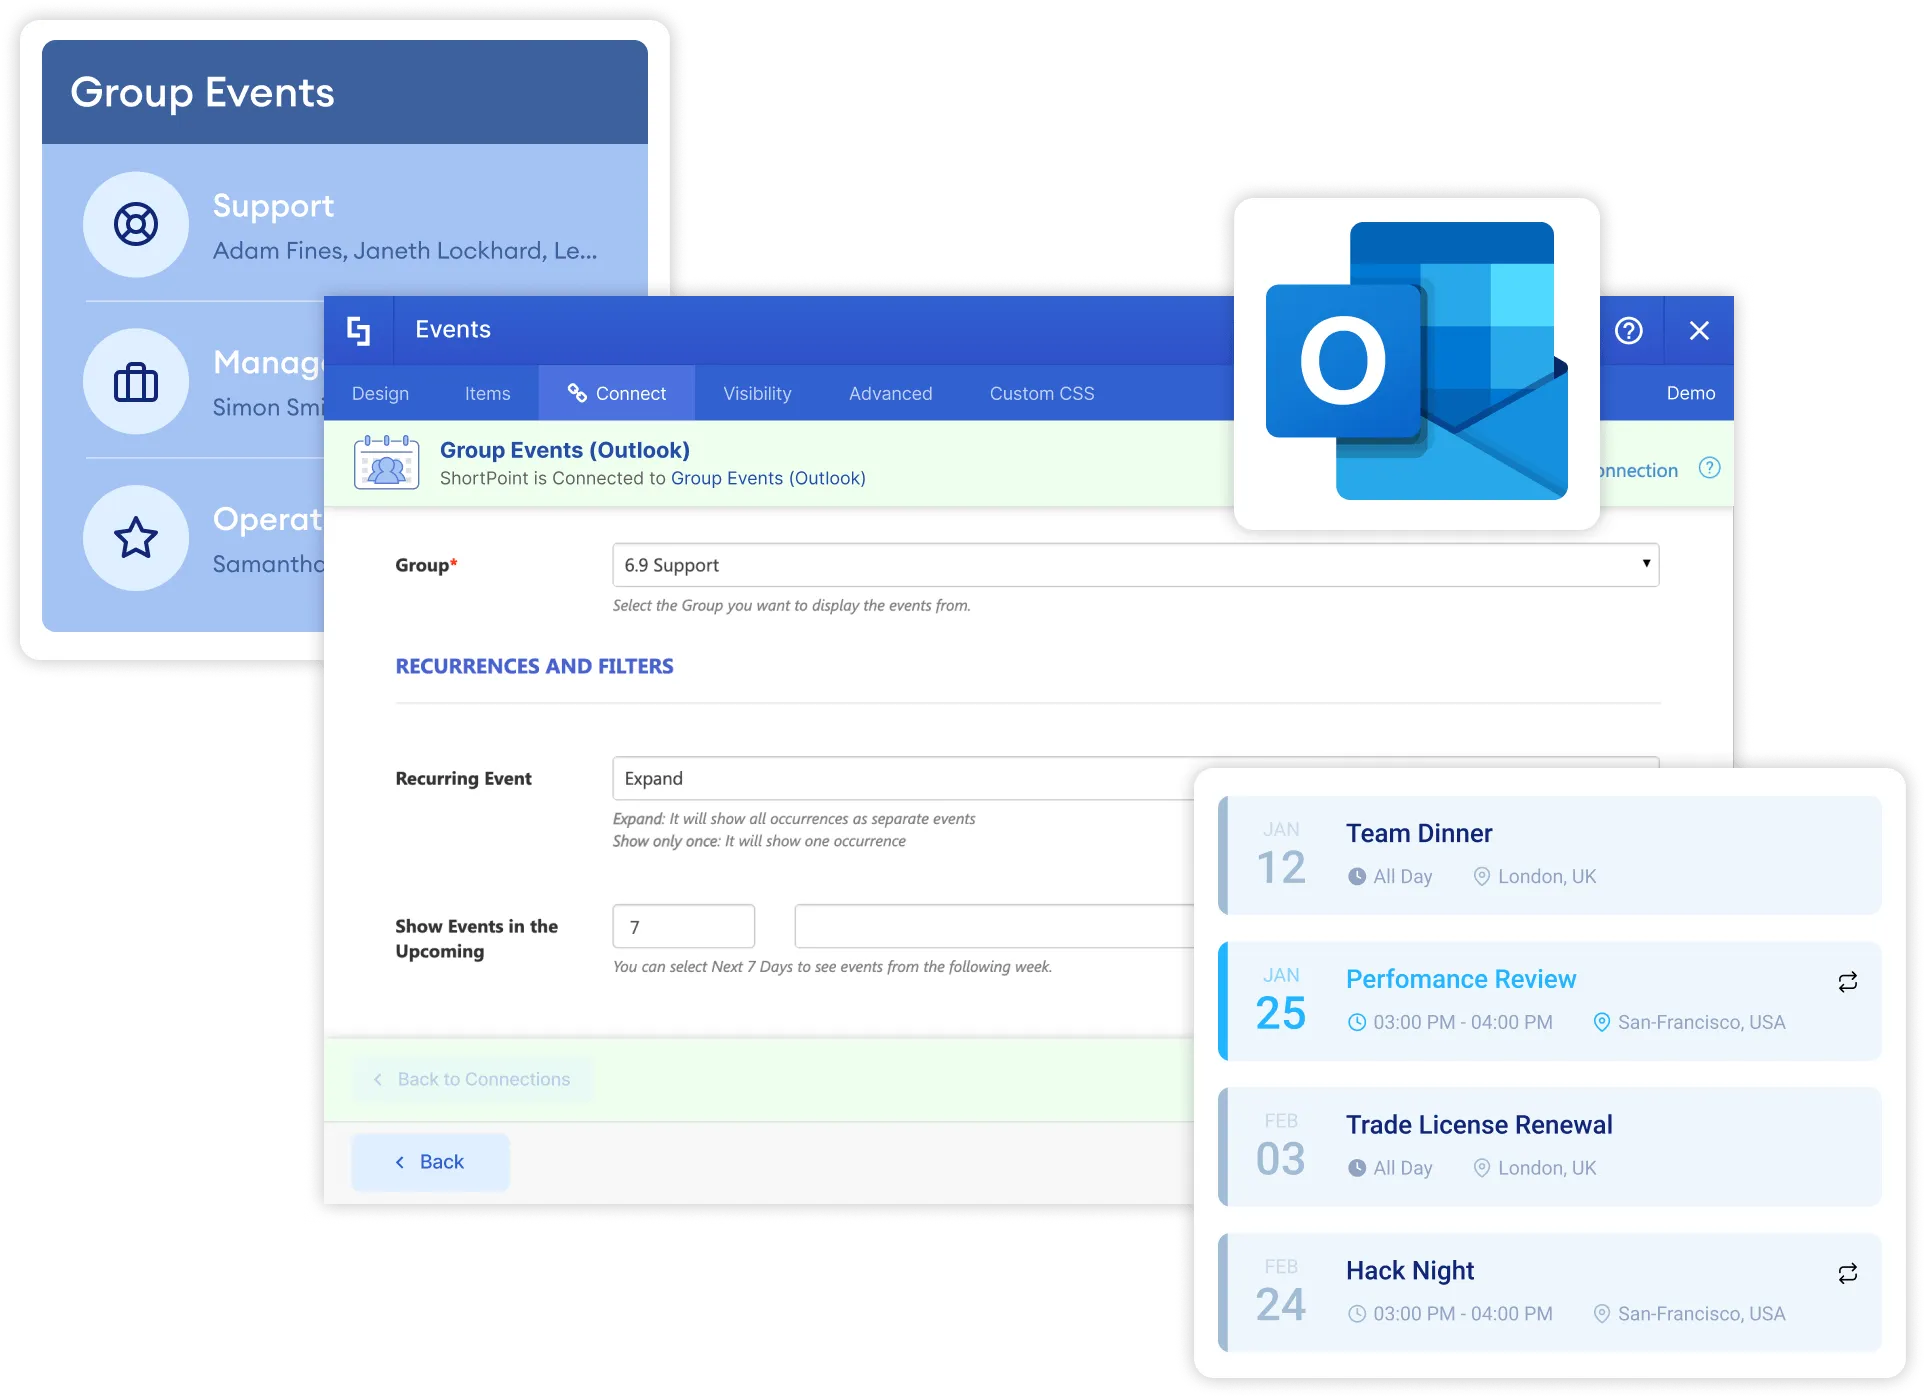Click the Support headset icon in Group Events
1926x1398 pixels.
(136, 224)
